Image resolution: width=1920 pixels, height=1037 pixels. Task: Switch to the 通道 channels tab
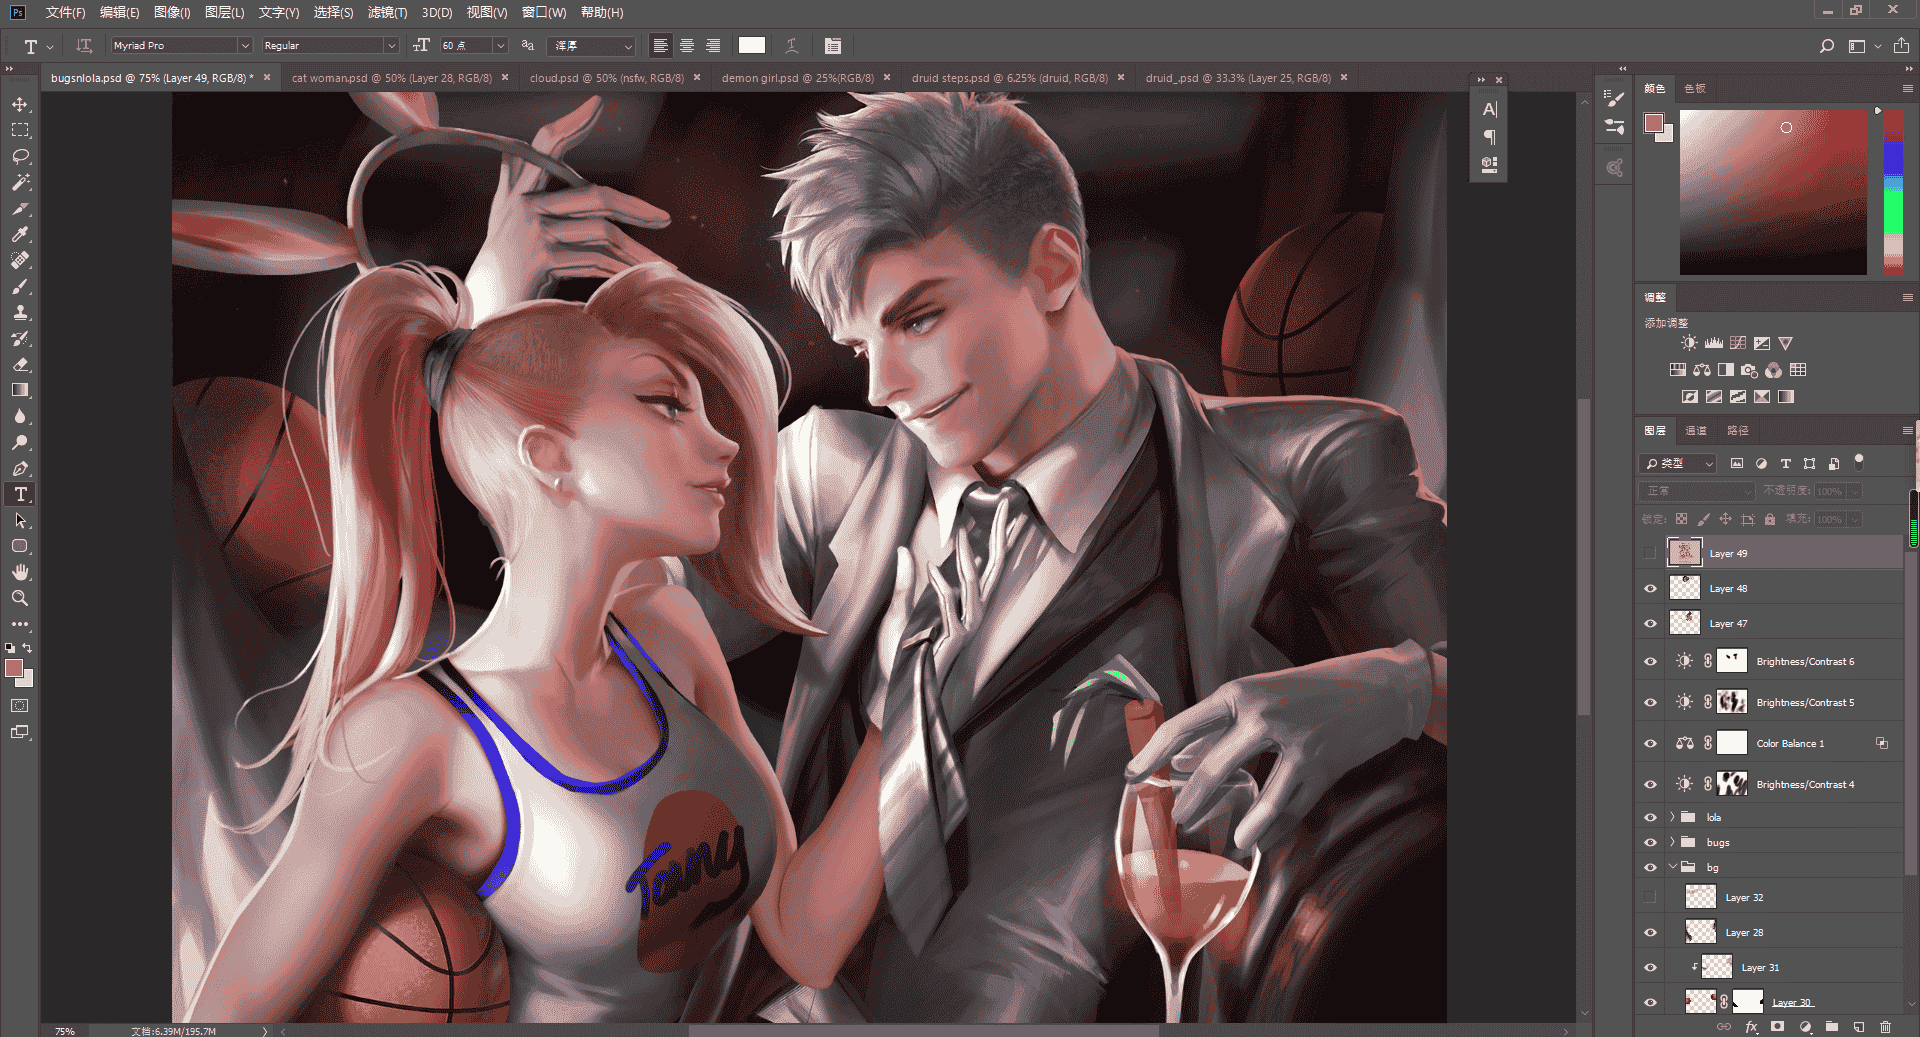point(1696,430)
